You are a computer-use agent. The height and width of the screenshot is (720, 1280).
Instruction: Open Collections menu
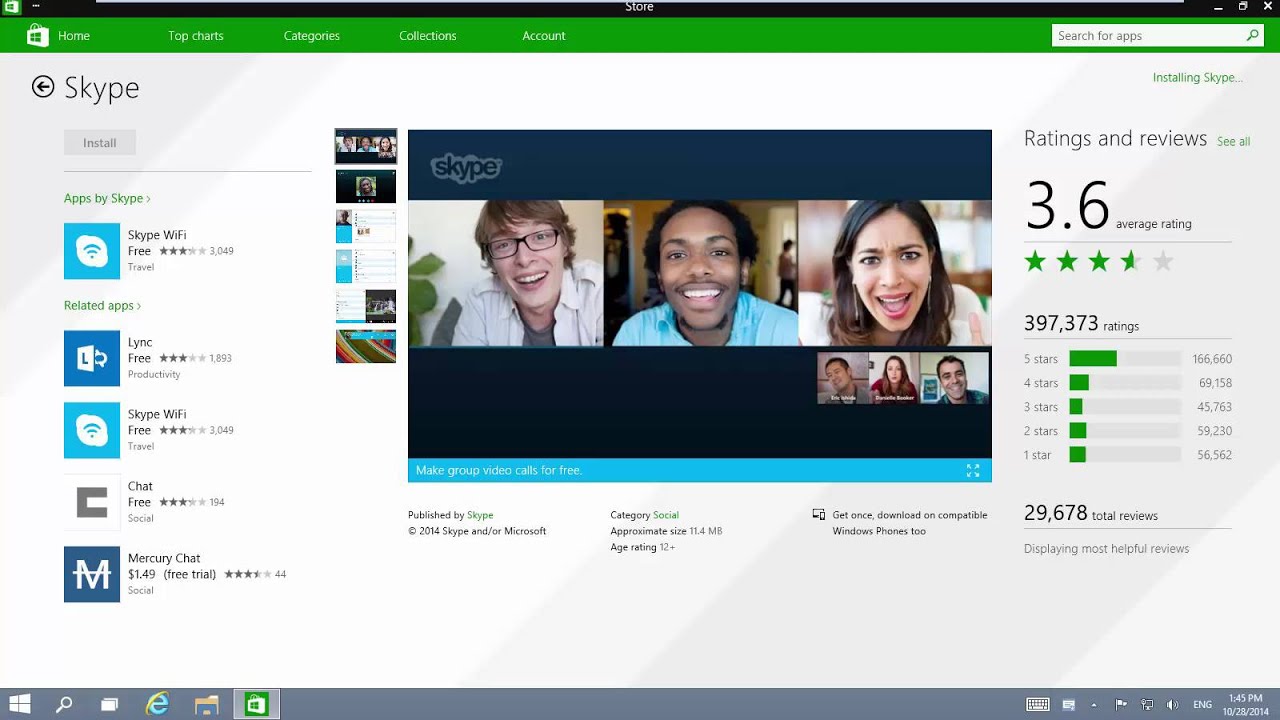(x=428, y=36)
